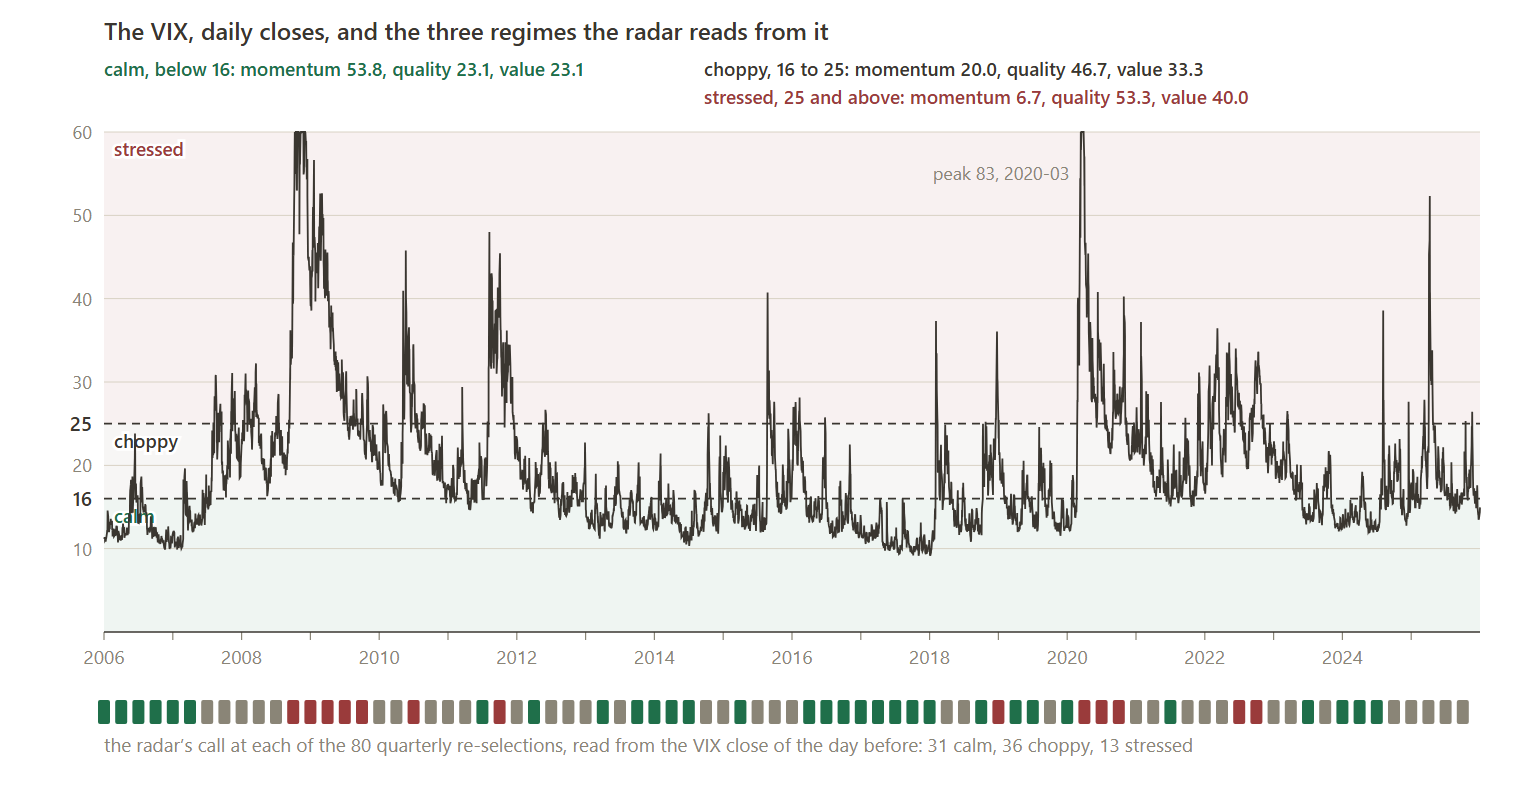Click the bold y-axis threshold label 16

point(82,499)
